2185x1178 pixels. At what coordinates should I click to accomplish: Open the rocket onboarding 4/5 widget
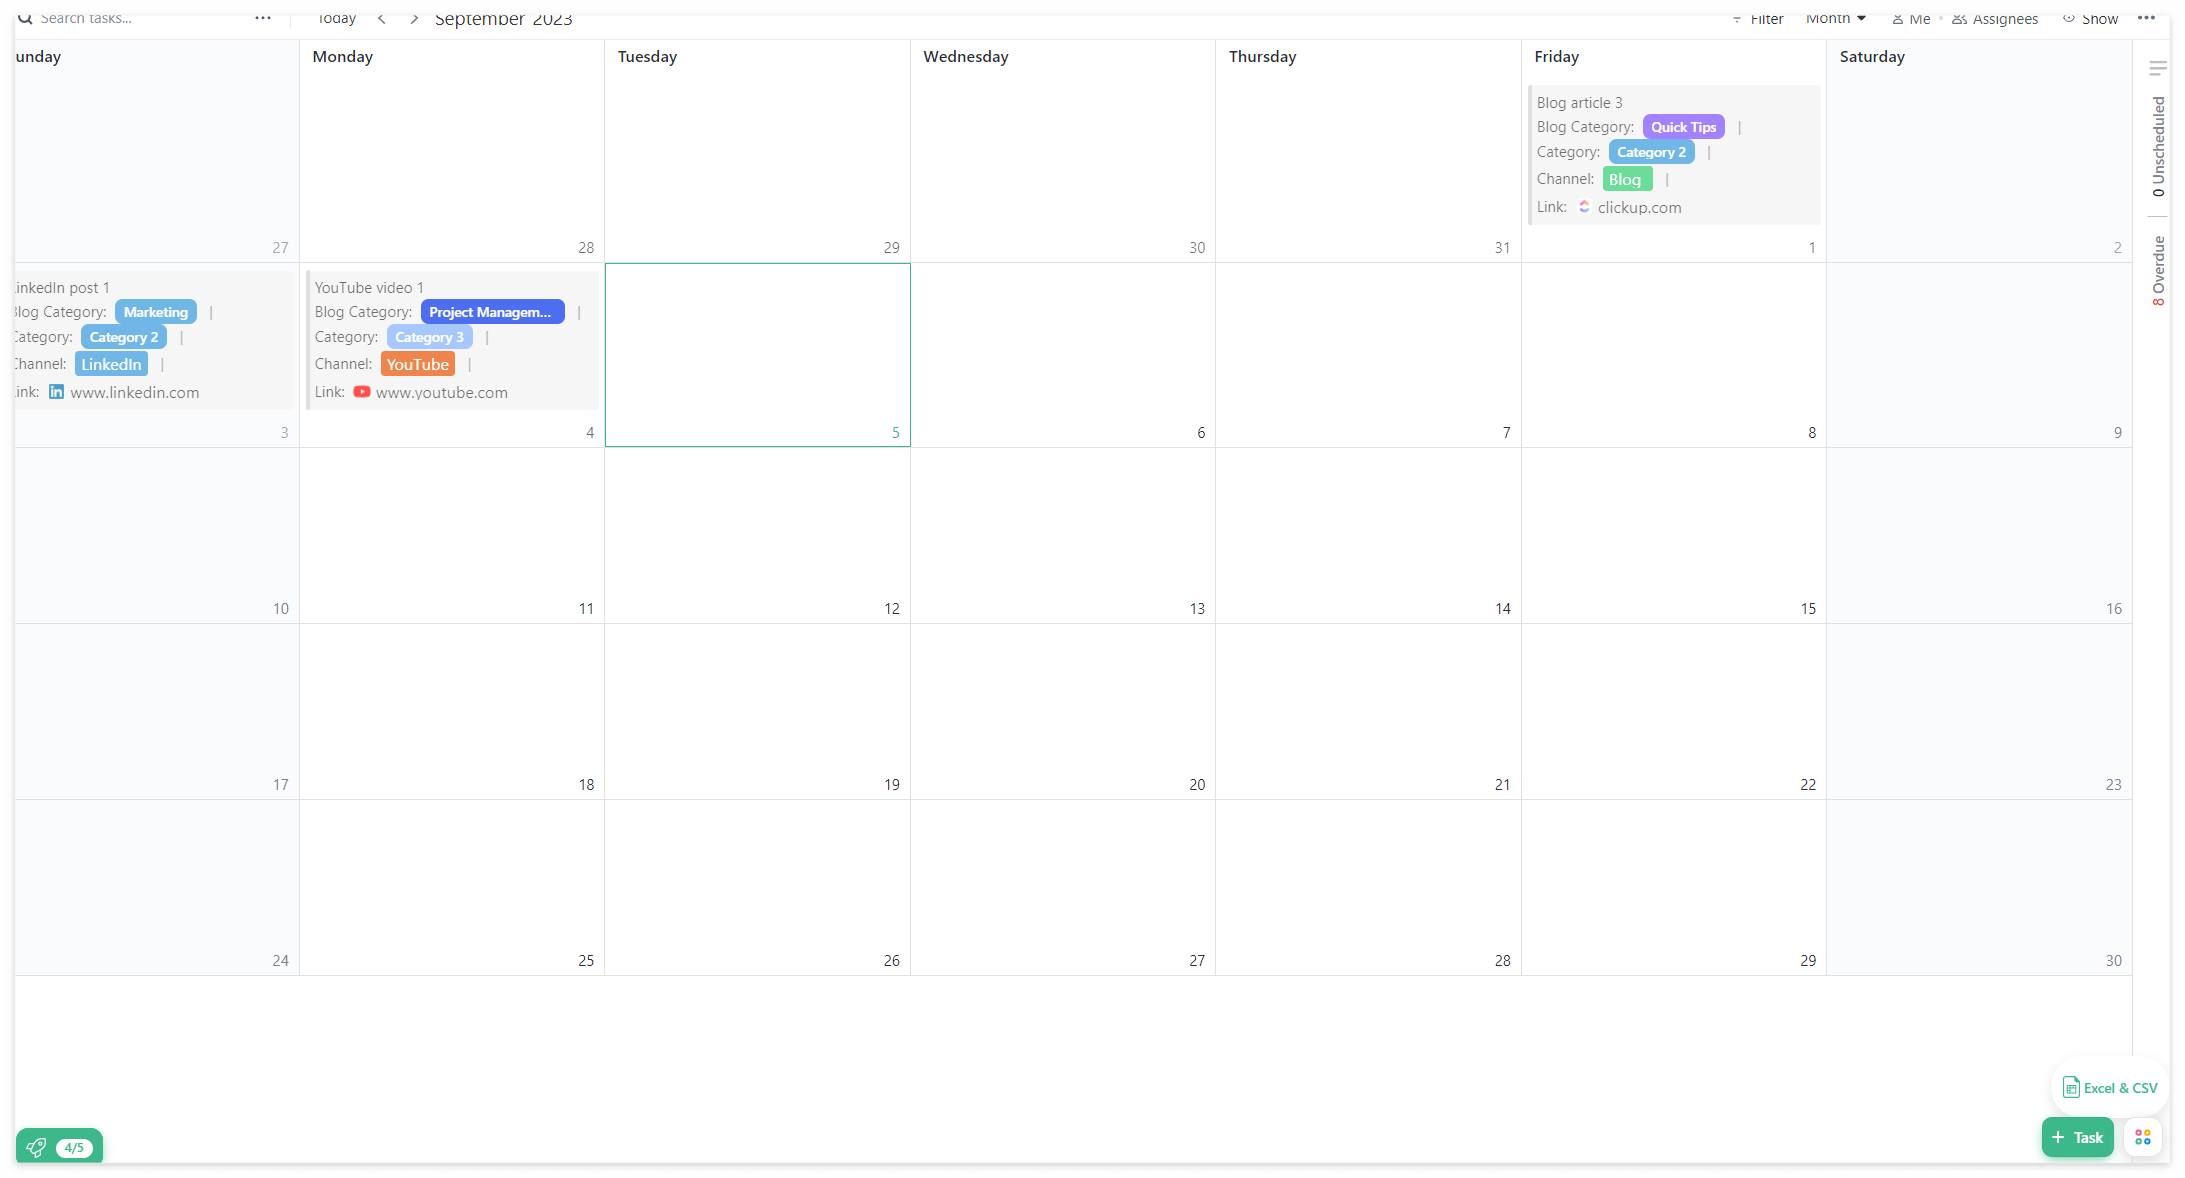(x=59, y=1147)
